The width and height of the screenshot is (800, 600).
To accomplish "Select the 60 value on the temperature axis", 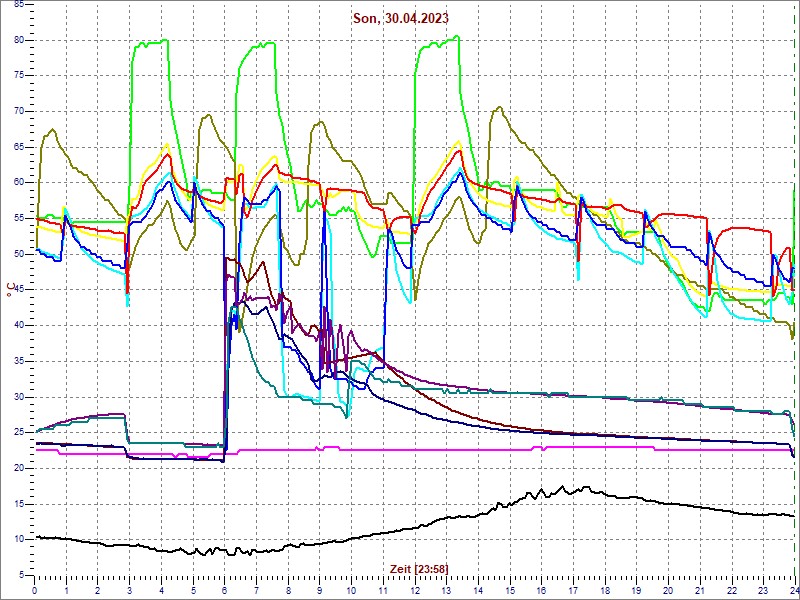I will [17, 183].
